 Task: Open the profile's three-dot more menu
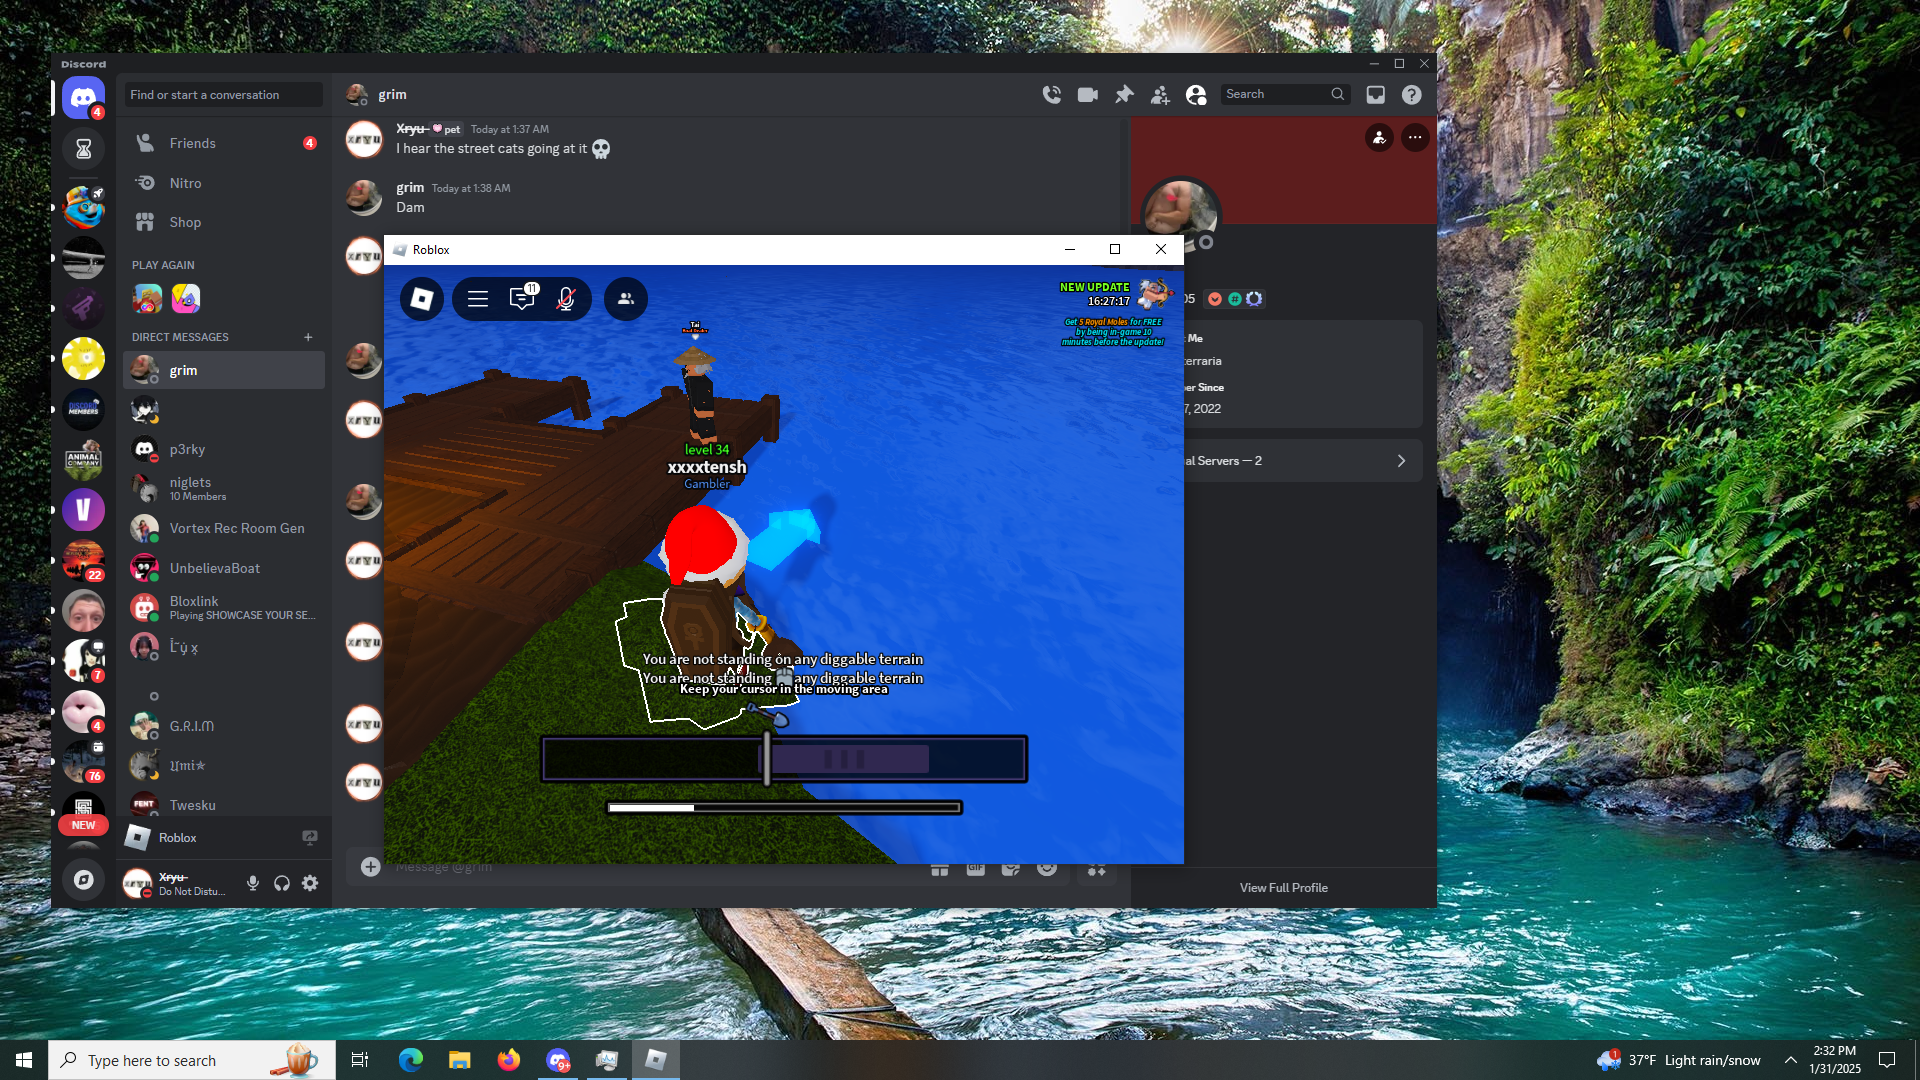(1415, 137)
